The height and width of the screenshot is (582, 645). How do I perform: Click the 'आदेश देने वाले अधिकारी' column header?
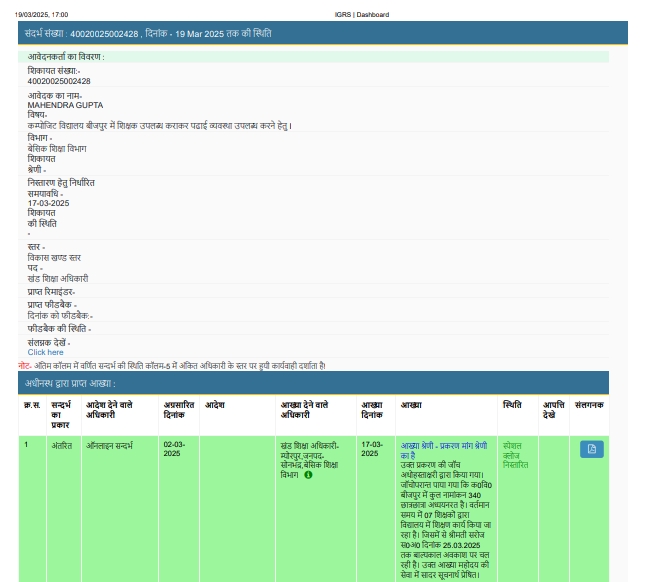107,410
